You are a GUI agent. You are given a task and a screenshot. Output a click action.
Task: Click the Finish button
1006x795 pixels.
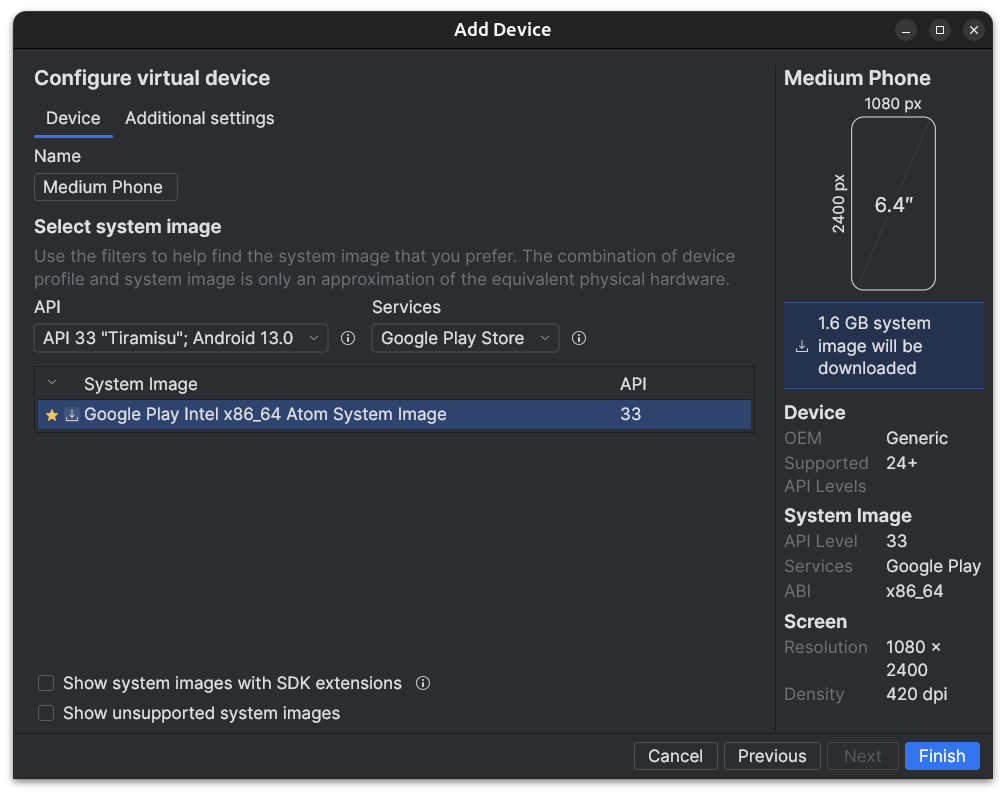(x=941, y=756)
